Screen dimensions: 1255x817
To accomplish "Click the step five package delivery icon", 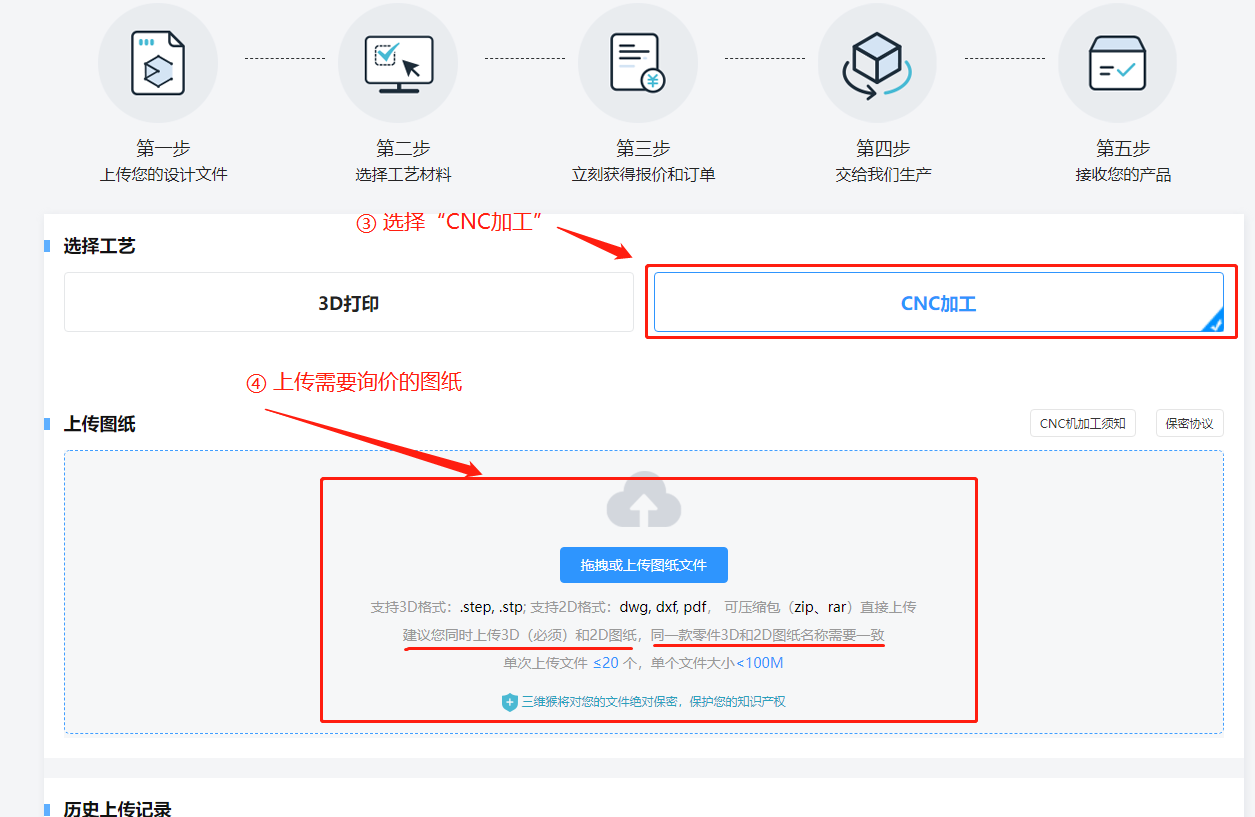I will tap(1117, 63).
